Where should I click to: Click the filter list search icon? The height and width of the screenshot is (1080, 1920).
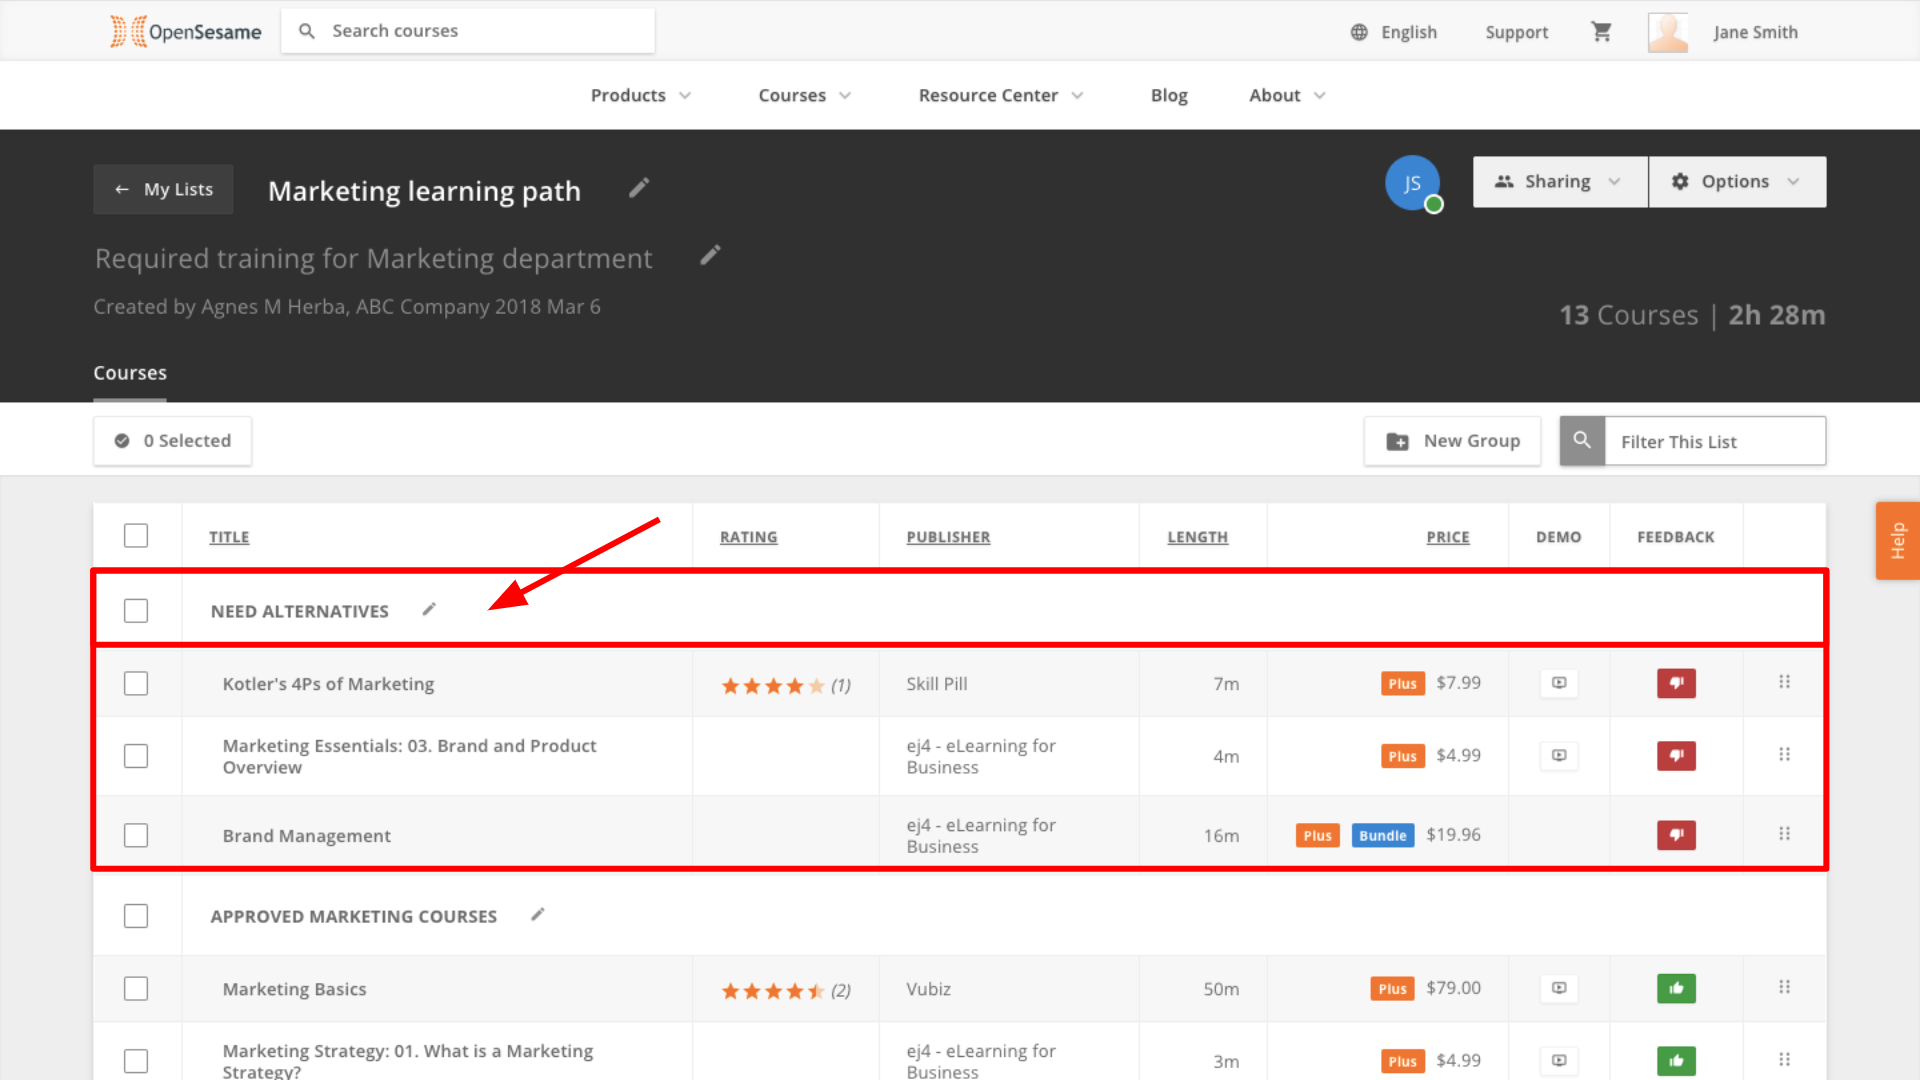coord(1582,441)
